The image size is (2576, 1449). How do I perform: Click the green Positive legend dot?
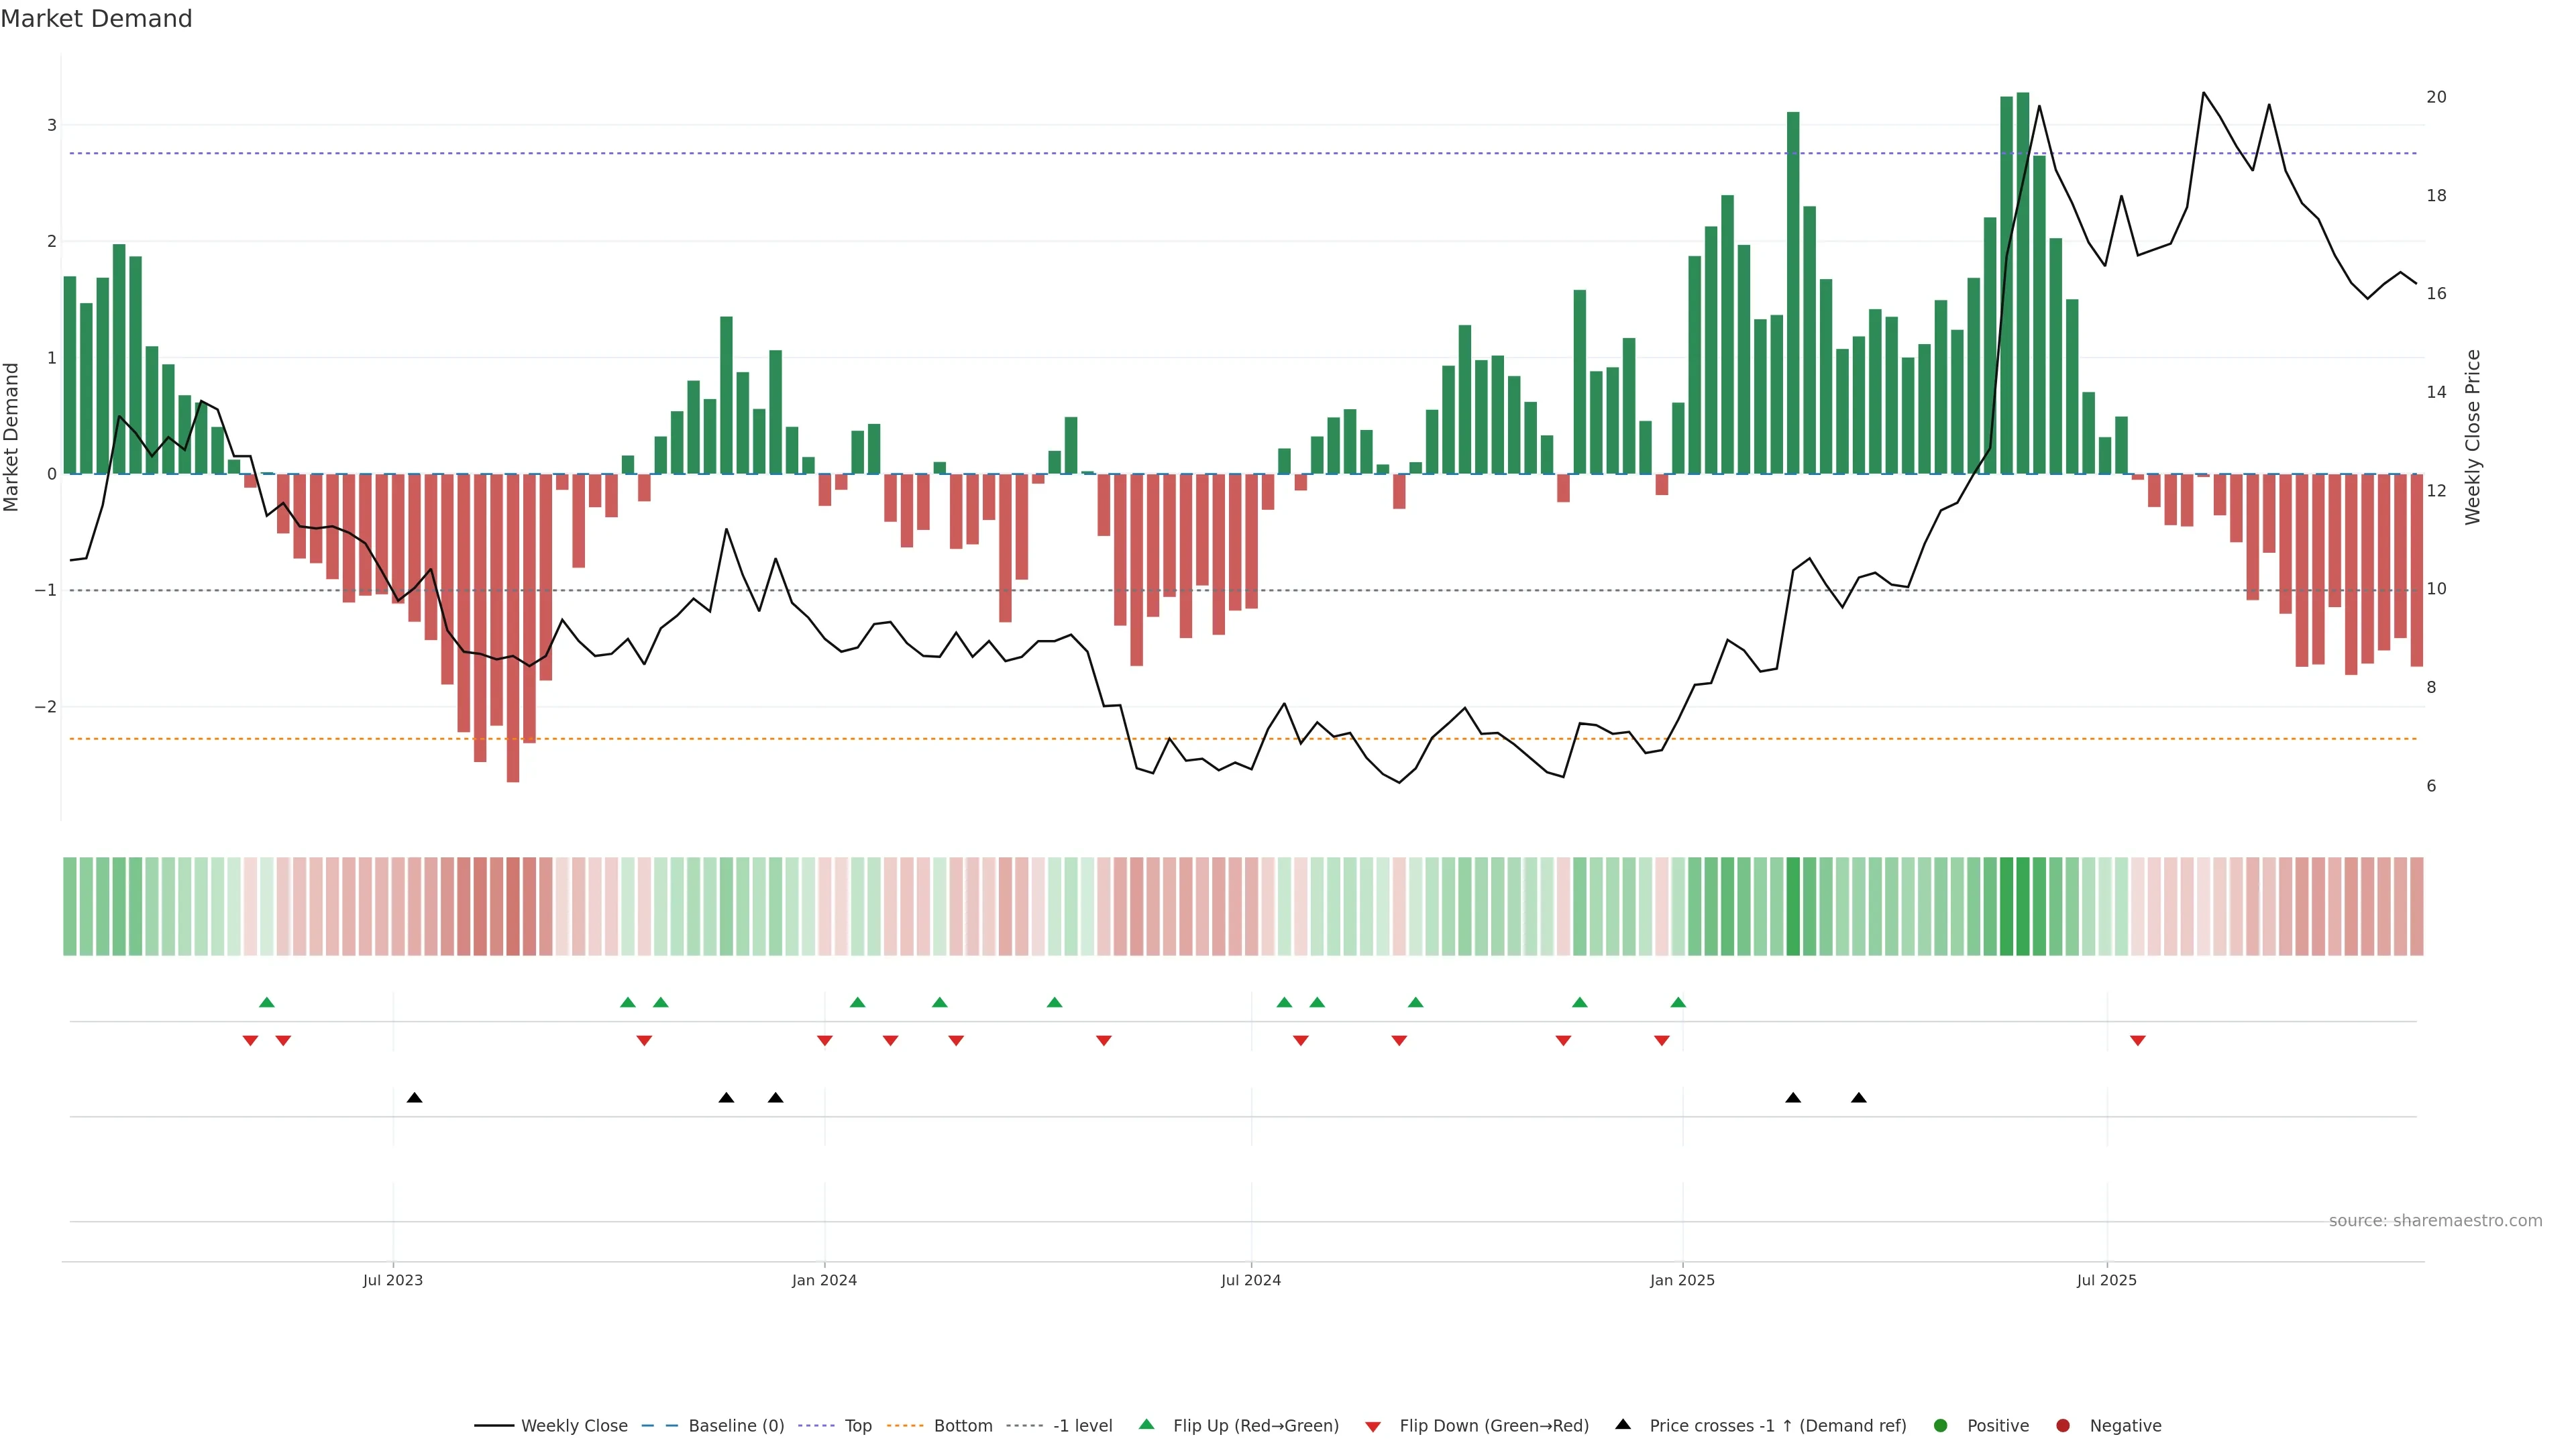(1941, 1426)
